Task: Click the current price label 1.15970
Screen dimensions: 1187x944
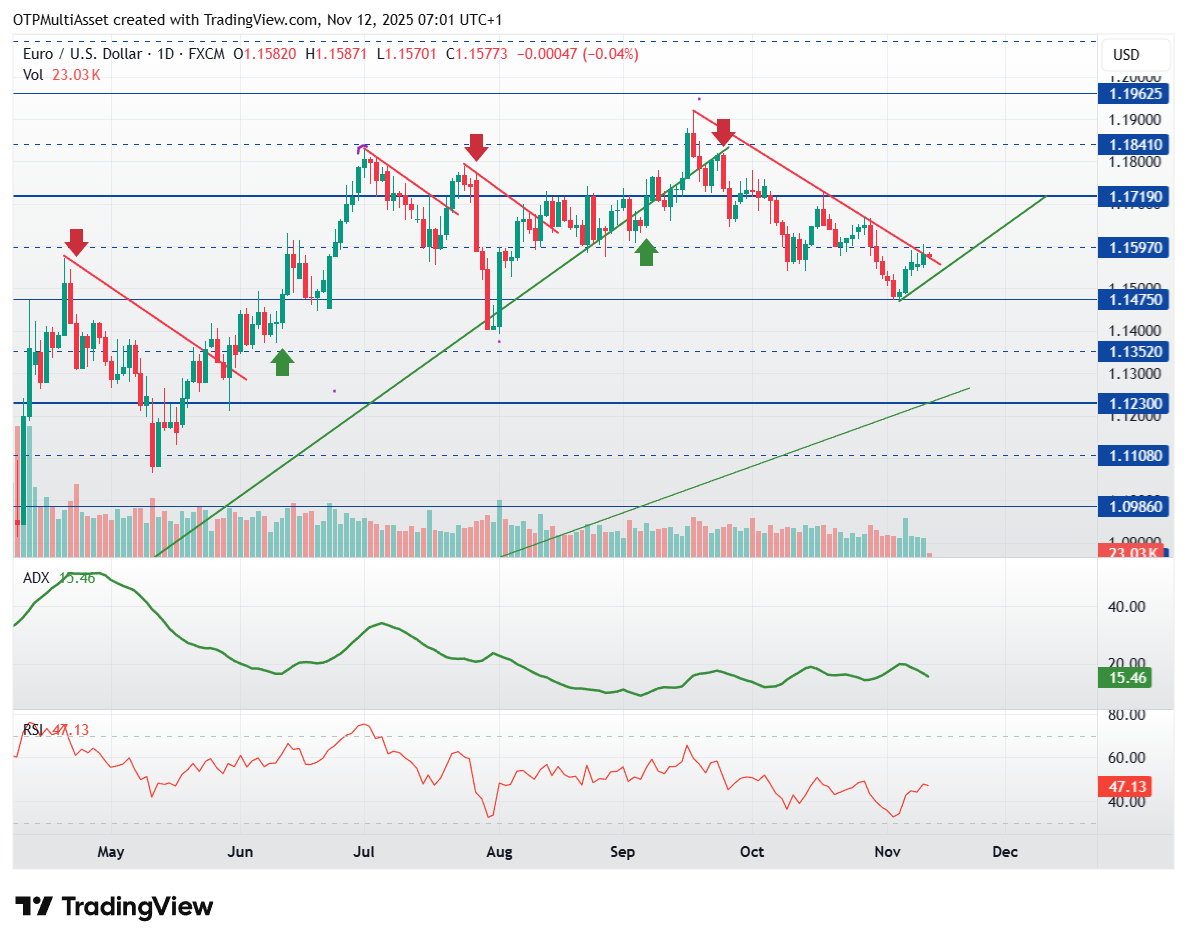Action: tap(1134, 248)
